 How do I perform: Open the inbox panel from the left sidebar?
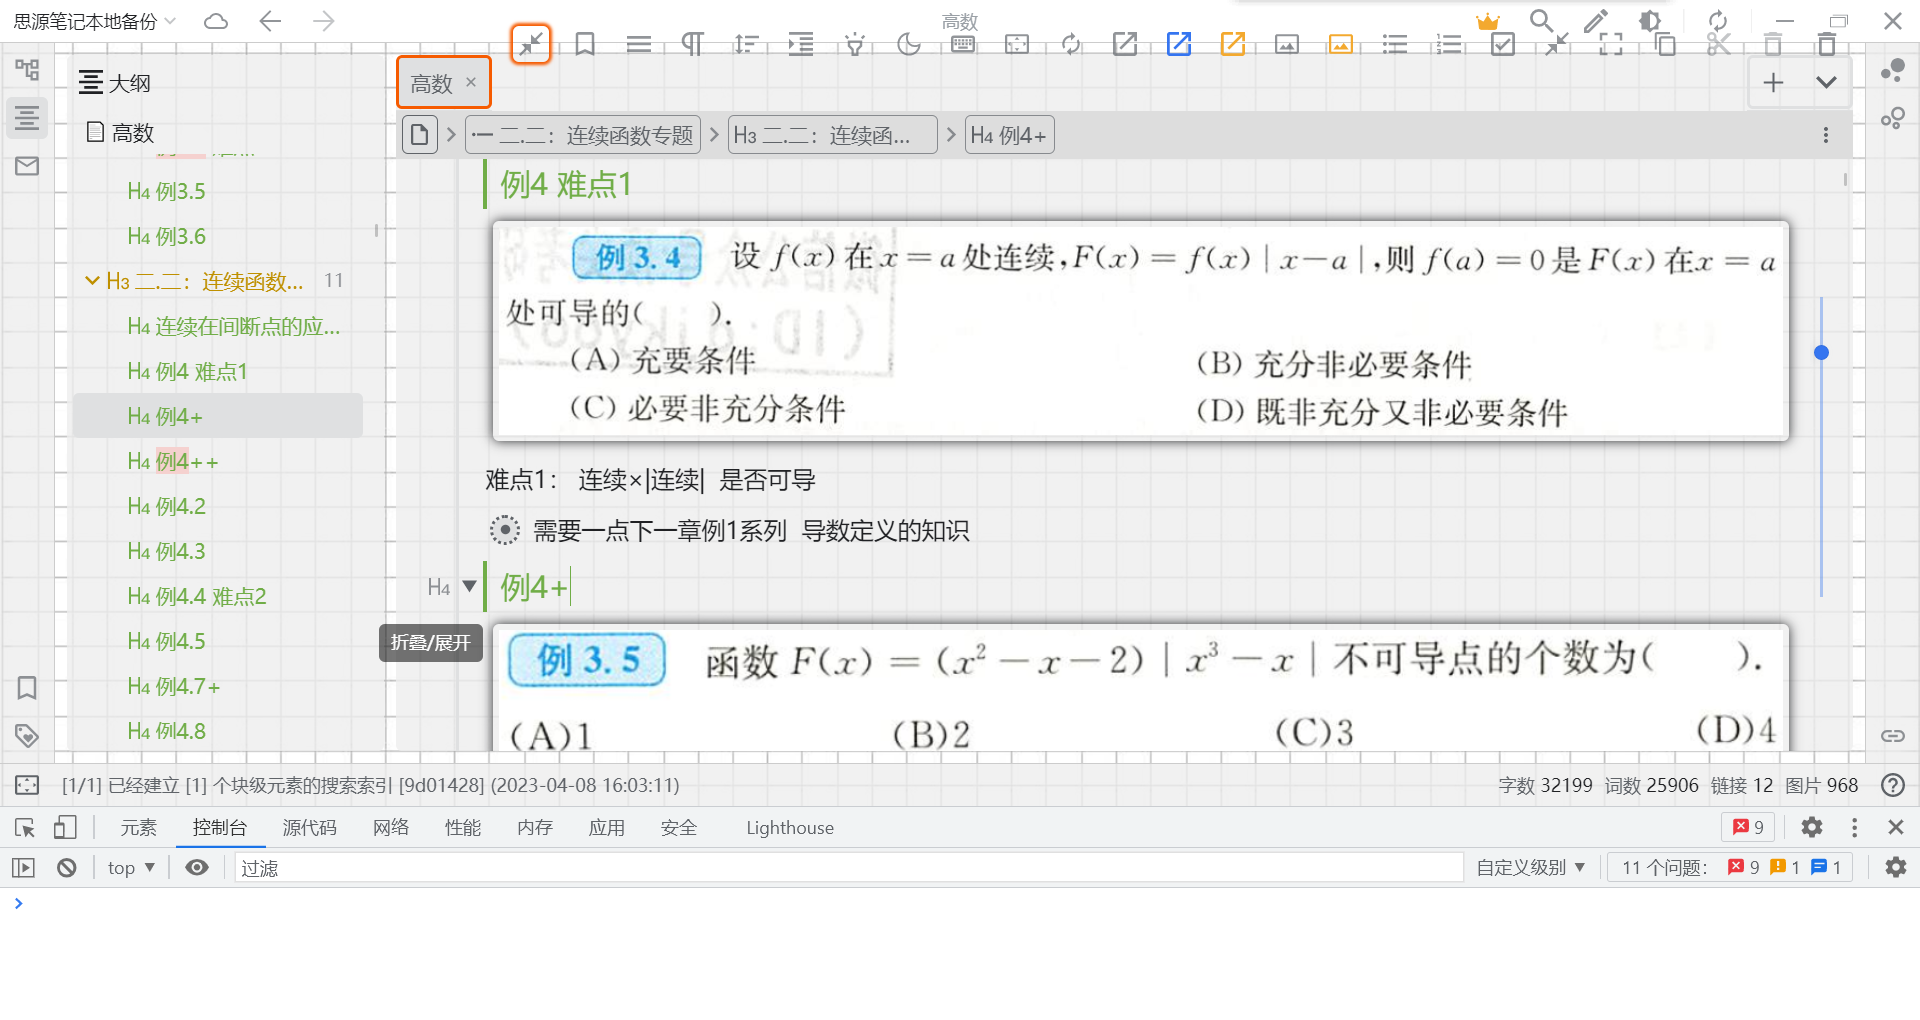[x=27, y=166]
